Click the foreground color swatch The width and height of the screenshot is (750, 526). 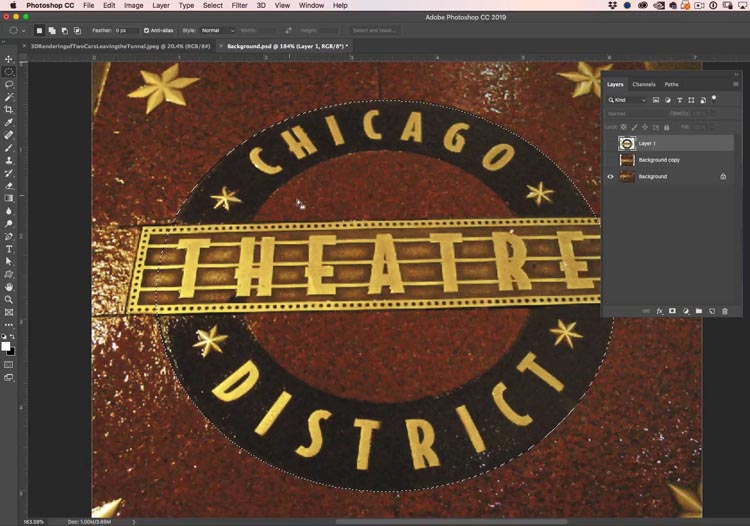(7, 346)
